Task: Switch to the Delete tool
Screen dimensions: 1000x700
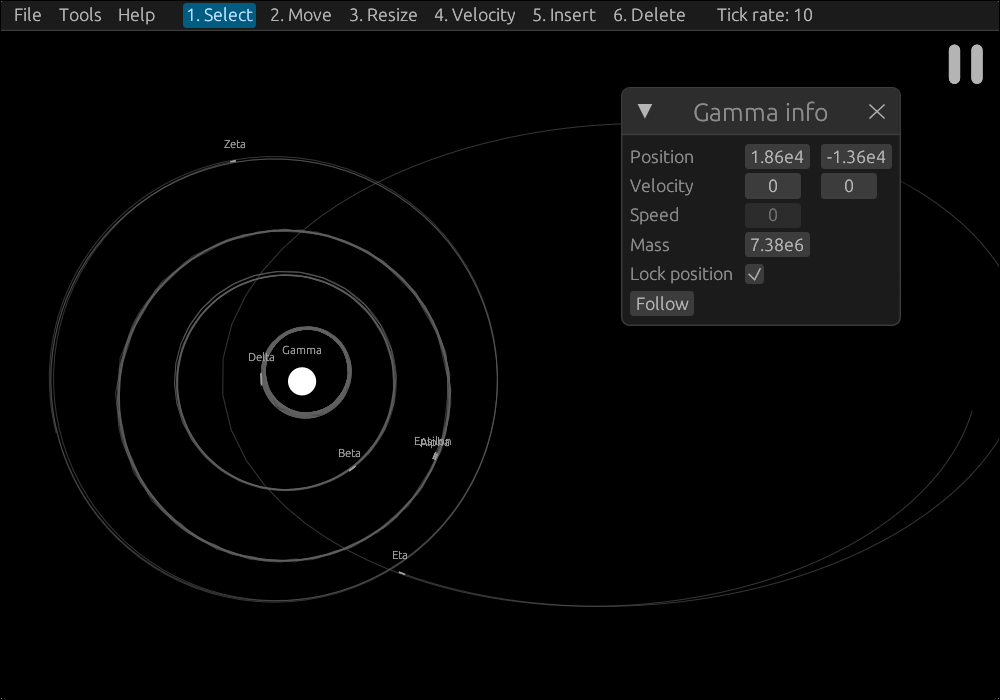Action: pyautogui.click(x=649, y=15)
